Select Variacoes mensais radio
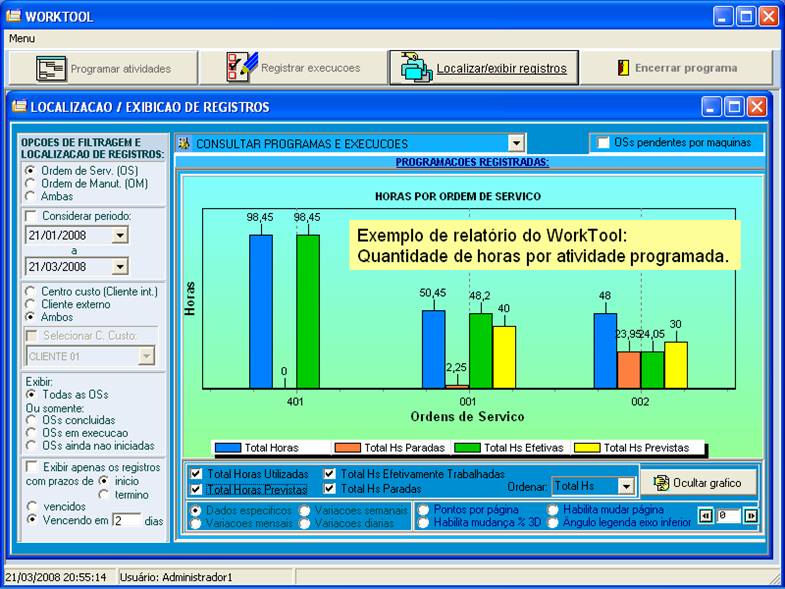 point(197,523)
